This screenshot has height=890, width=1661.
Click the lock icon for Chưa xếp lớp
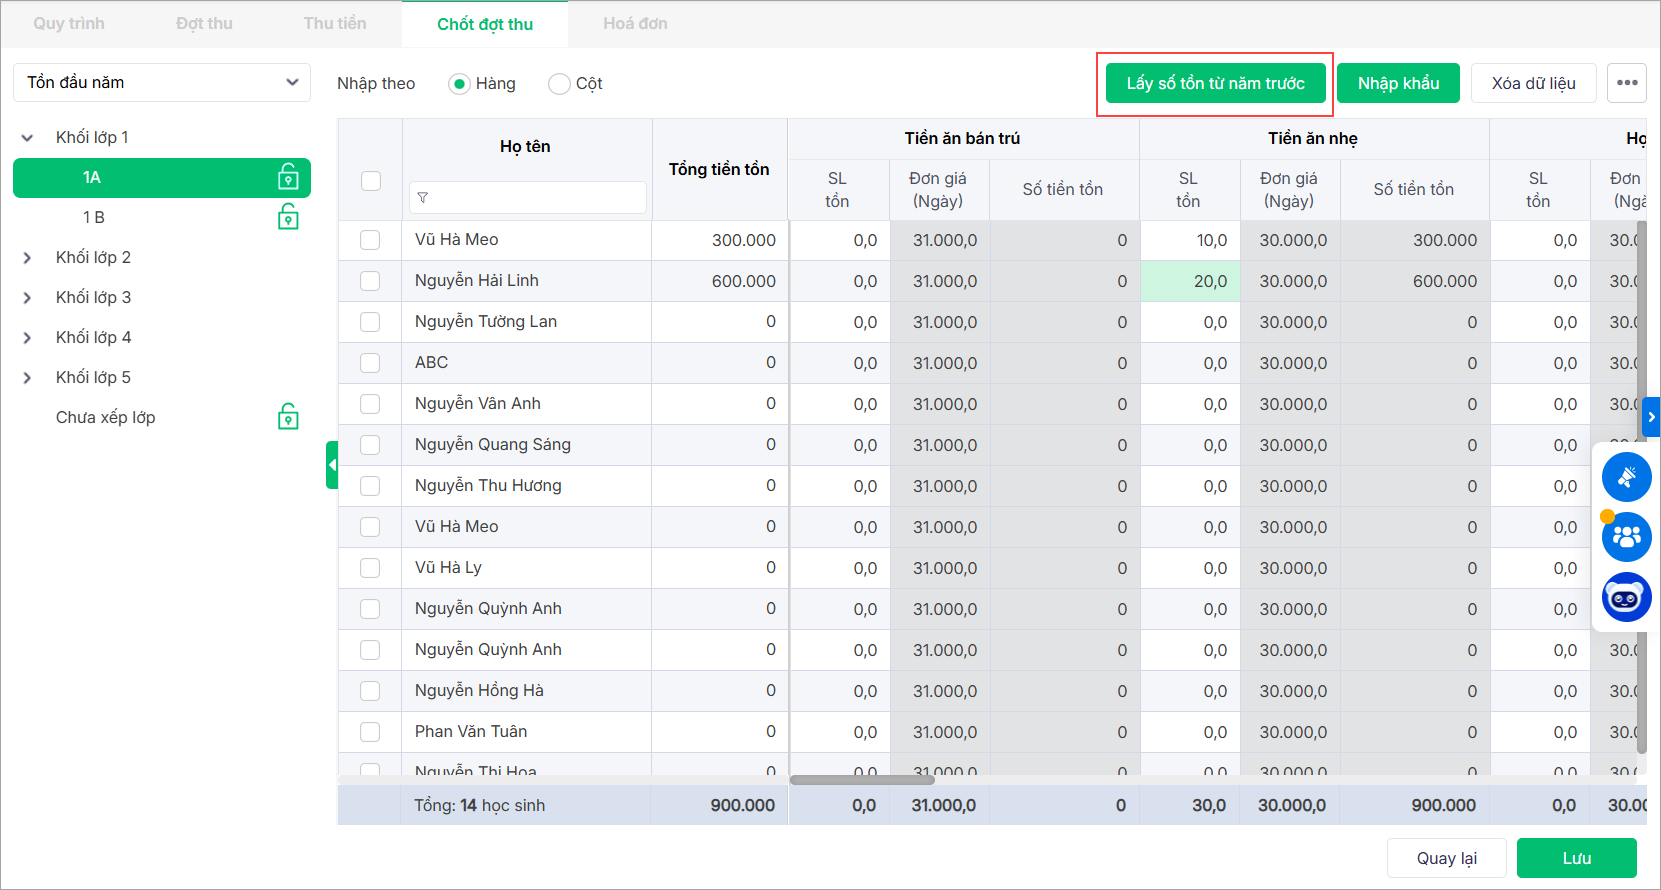(288, 417)
